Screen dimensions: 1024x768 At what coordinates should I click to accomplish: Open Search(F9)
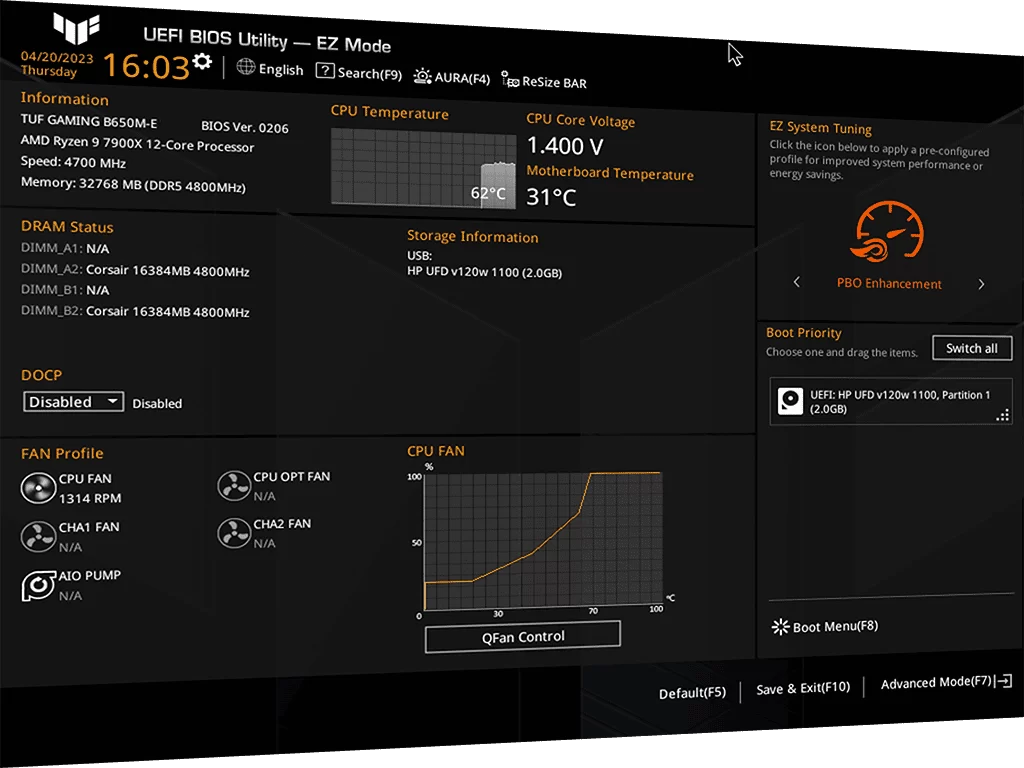tap(359, 72)
